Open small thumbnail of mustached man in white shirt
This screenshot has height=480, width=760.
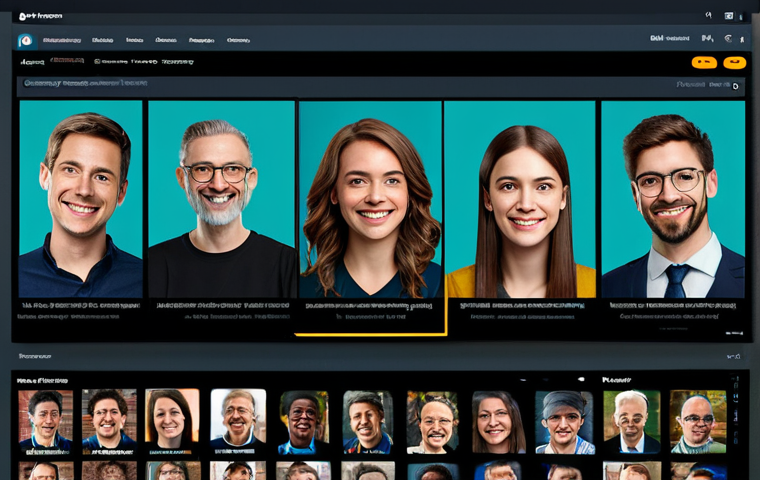(x=432, y=422)
